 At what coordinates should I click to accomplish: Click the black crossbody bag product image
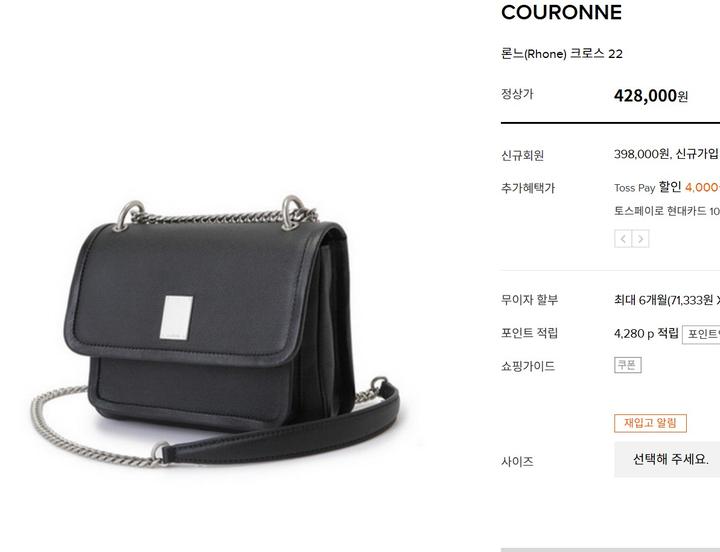coord(216,331)
